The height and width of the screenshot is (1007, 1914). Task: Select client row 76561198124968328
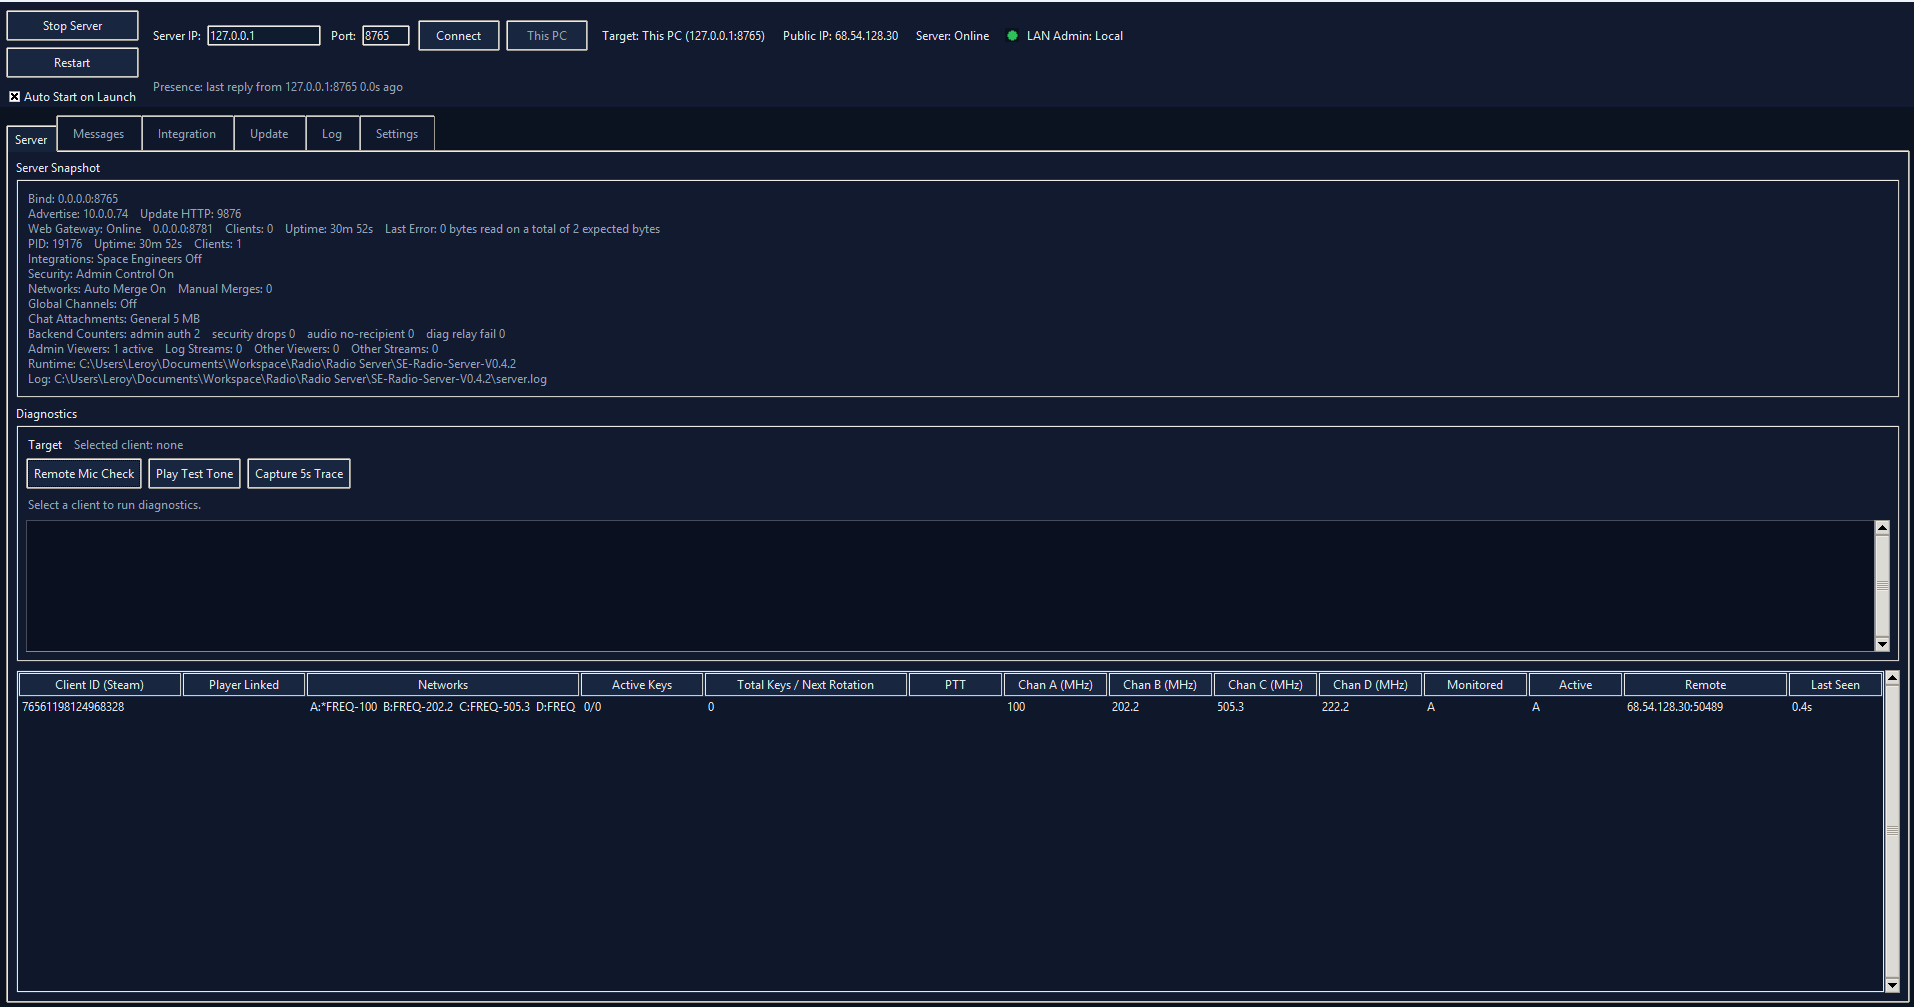click(x=950, y=707)
